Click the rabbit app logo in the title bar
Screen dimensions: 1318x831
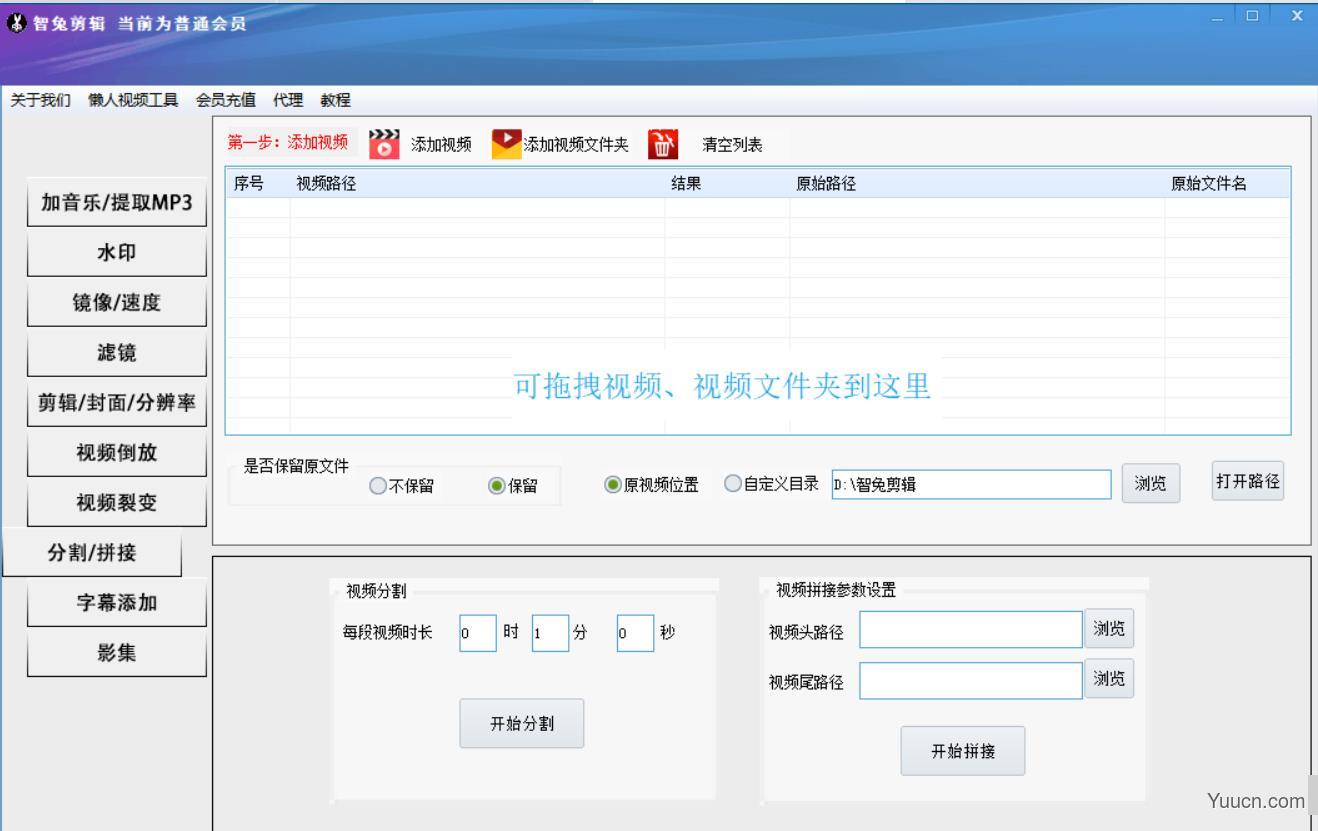(17, 24)
